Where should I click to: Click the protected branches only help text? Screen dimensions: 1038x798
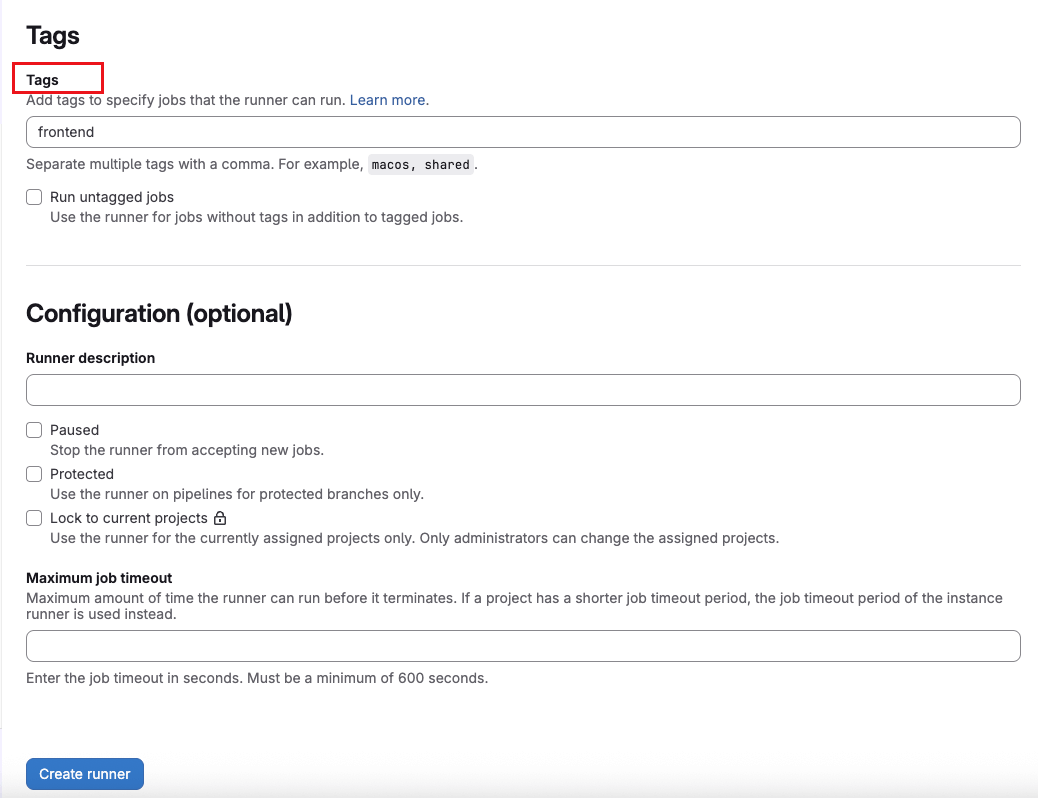click(x=236, y=494)
